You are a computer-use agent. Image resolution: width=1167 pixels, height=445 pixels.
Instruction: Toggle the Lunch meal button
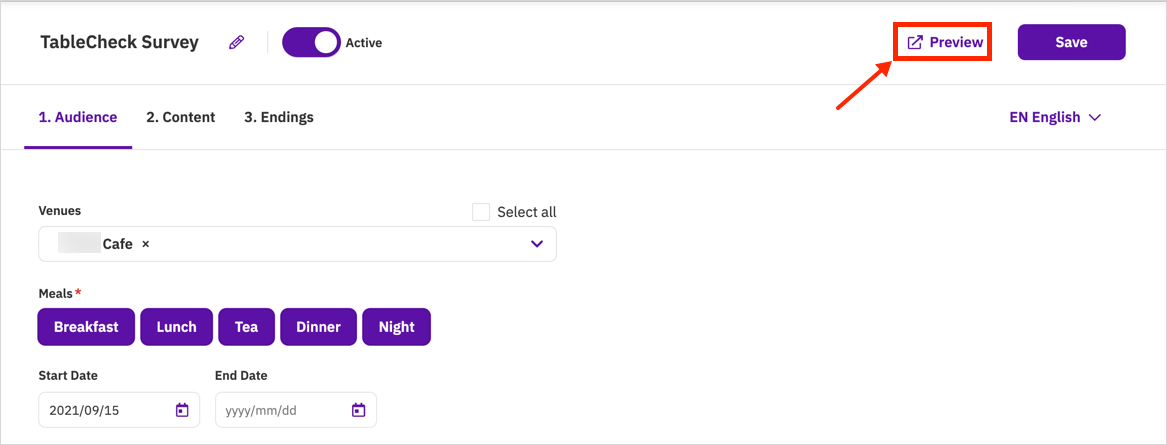[176, 327]
